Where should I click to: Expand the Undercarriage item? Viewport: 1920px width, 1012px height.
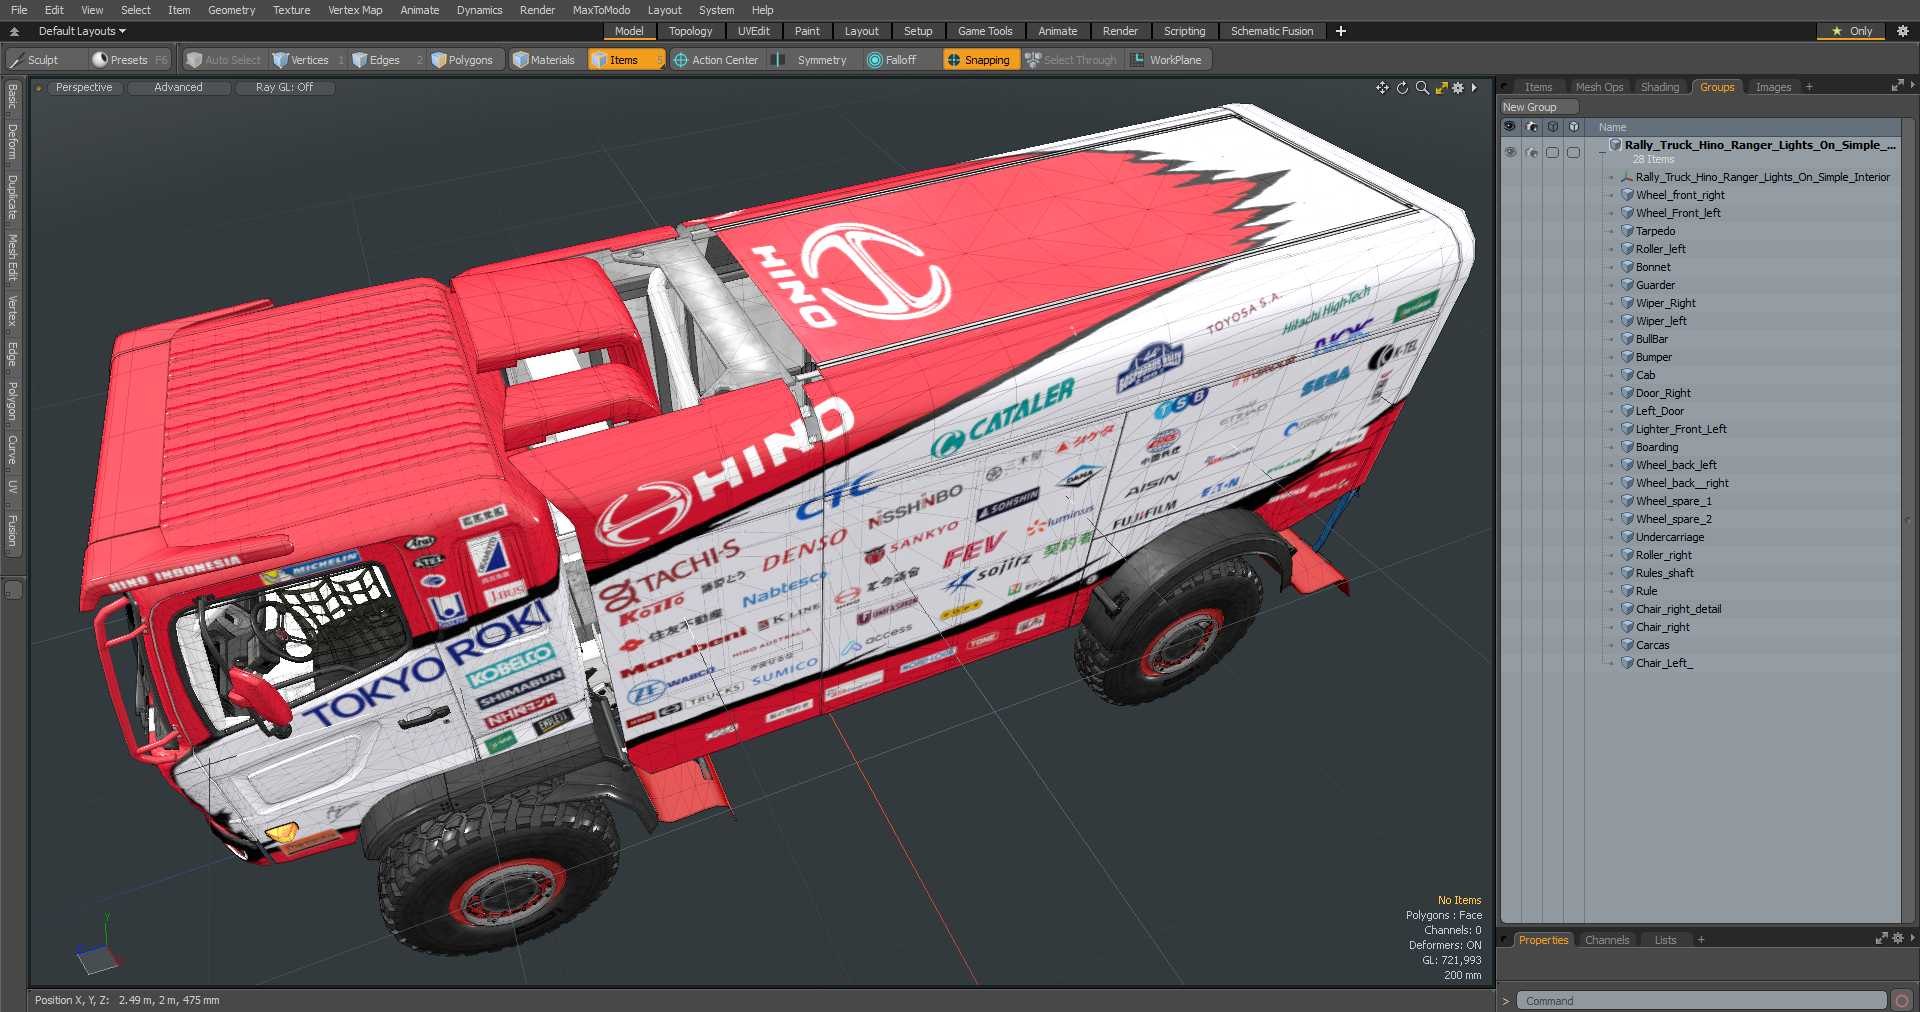pyautogui.click(x=1611, y=538)
